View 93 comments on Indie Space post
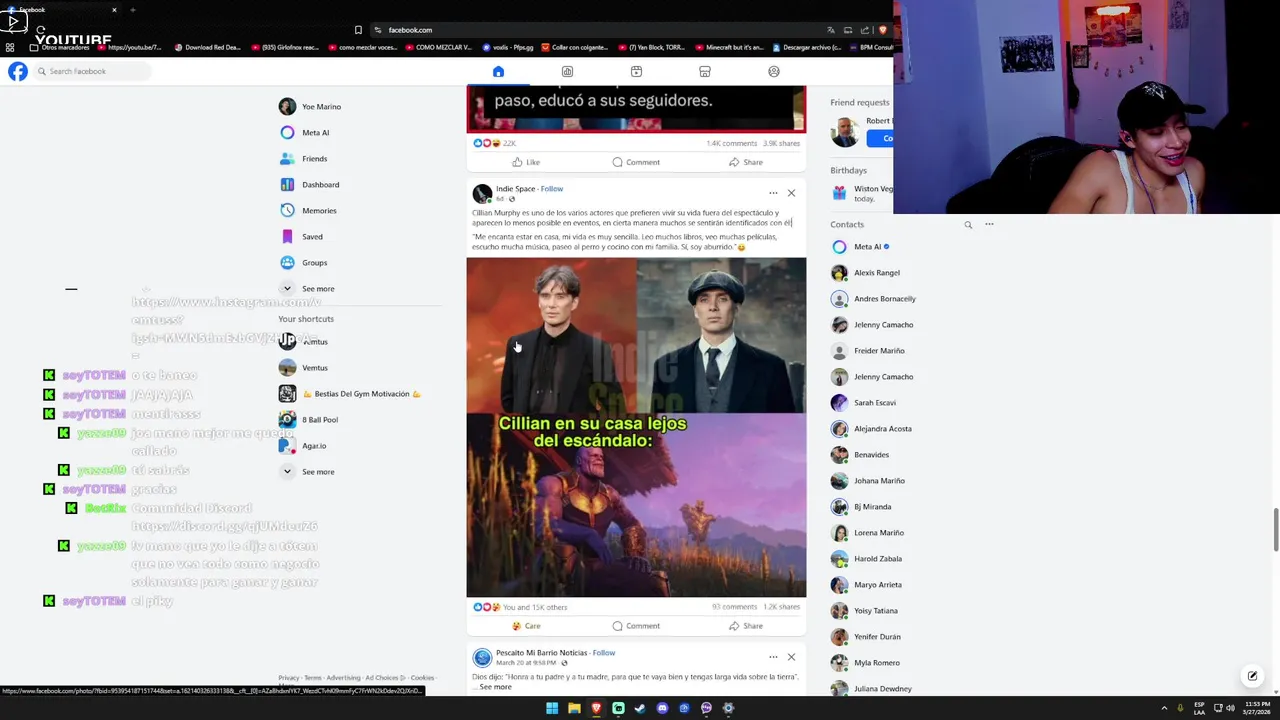1280x720 pixels. (734, 607)
